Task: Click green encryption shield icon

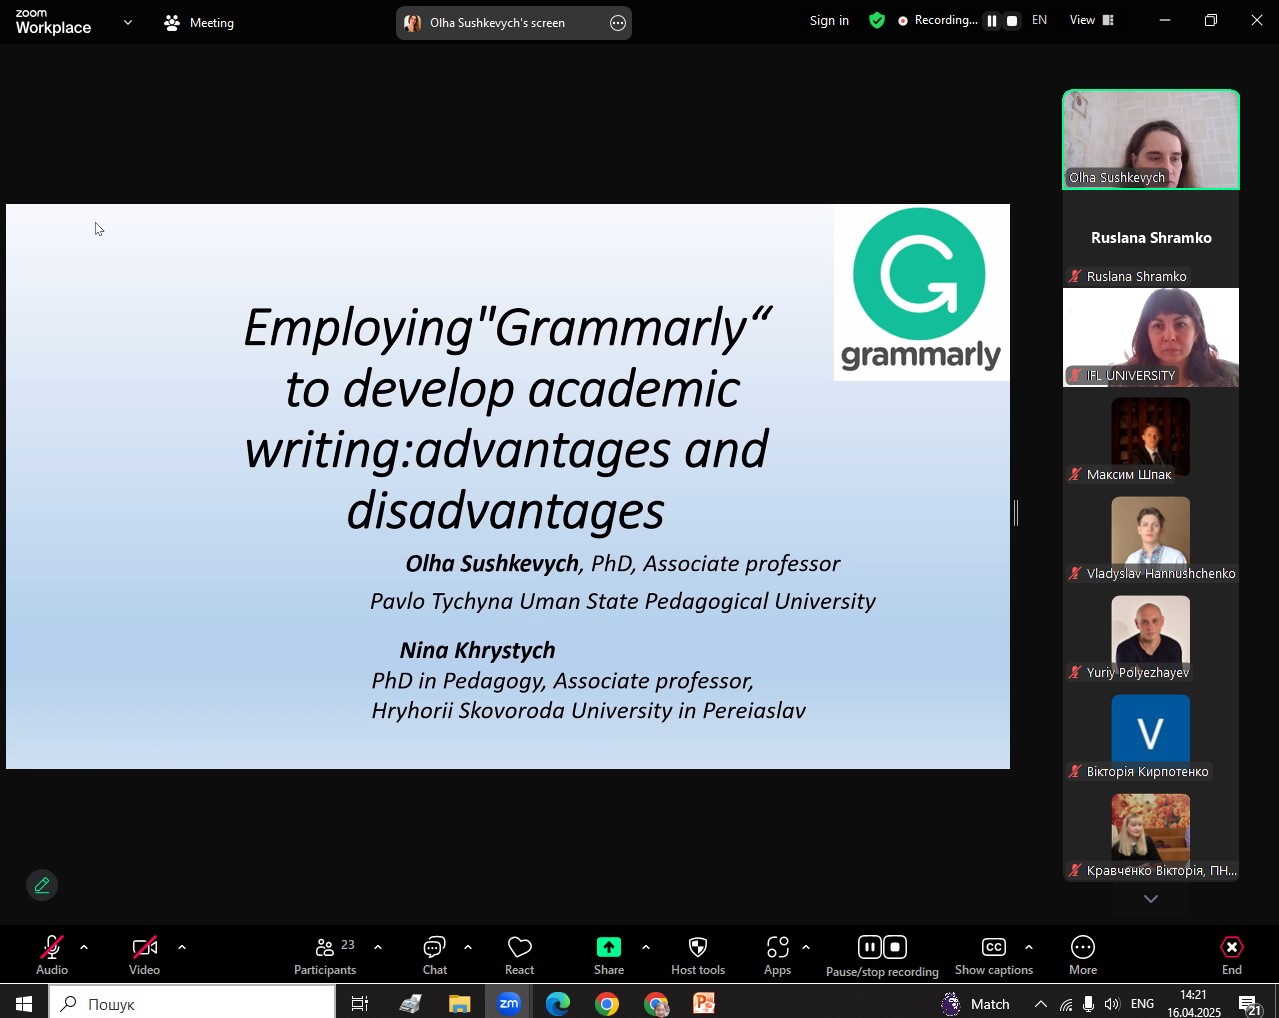Action: point(877,20)
